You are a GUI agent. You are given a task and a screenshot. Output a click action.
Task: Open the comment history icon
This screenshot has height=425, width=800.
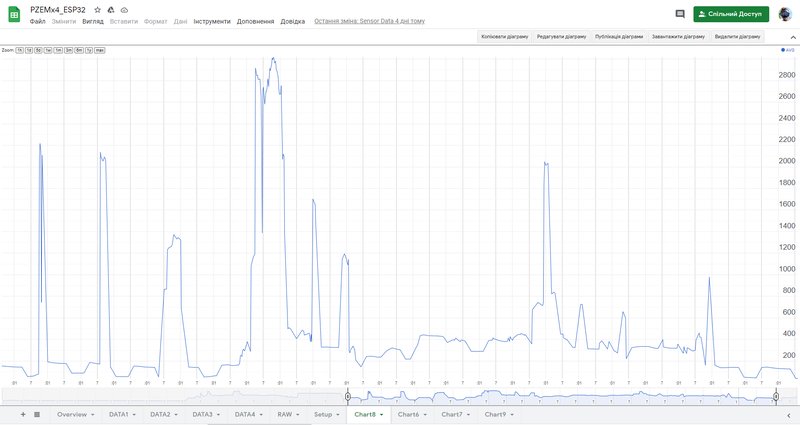pyautogui.click(x=680, y=14)
